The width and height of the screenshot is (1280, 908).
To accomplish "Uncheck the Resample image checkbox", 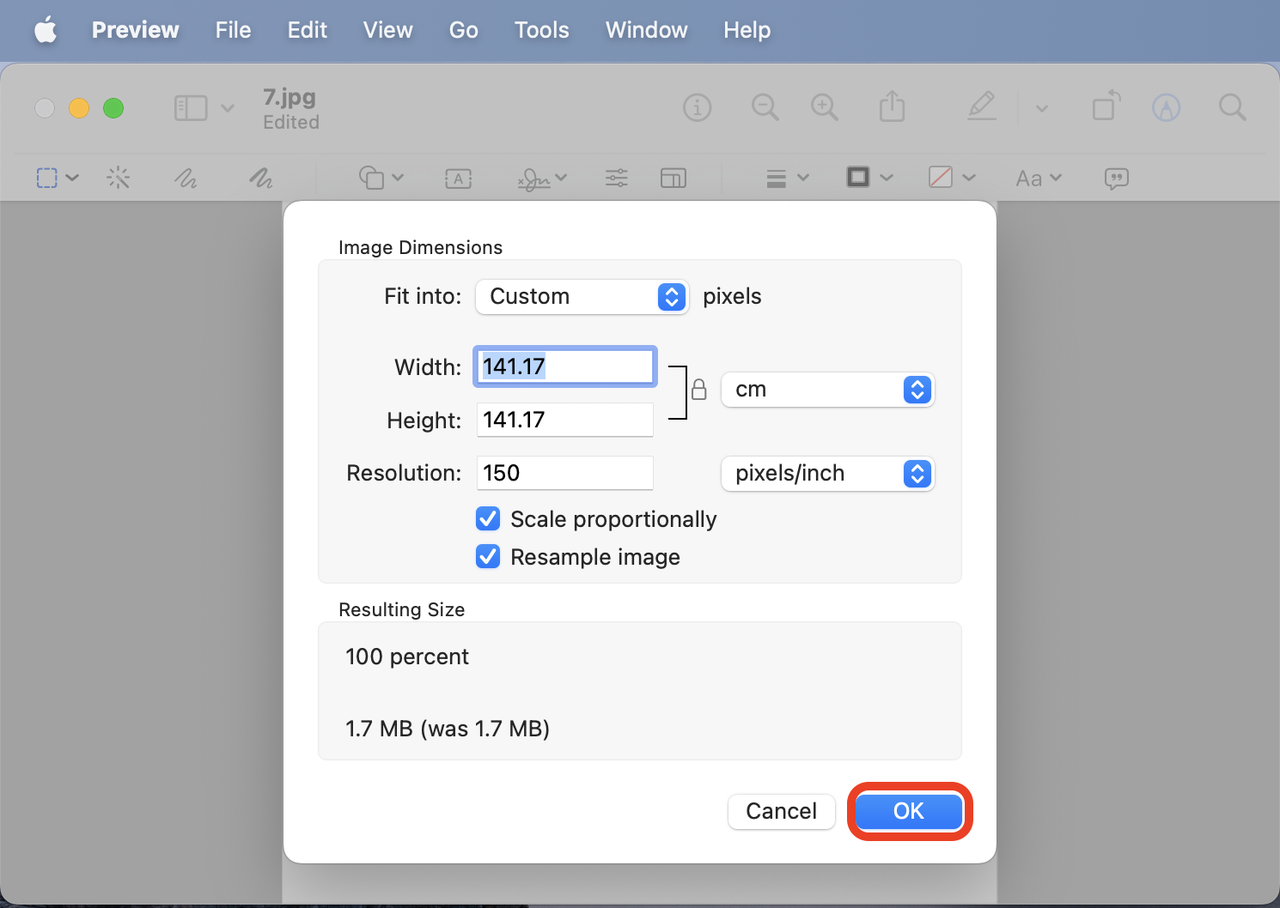I will [488, 557].
